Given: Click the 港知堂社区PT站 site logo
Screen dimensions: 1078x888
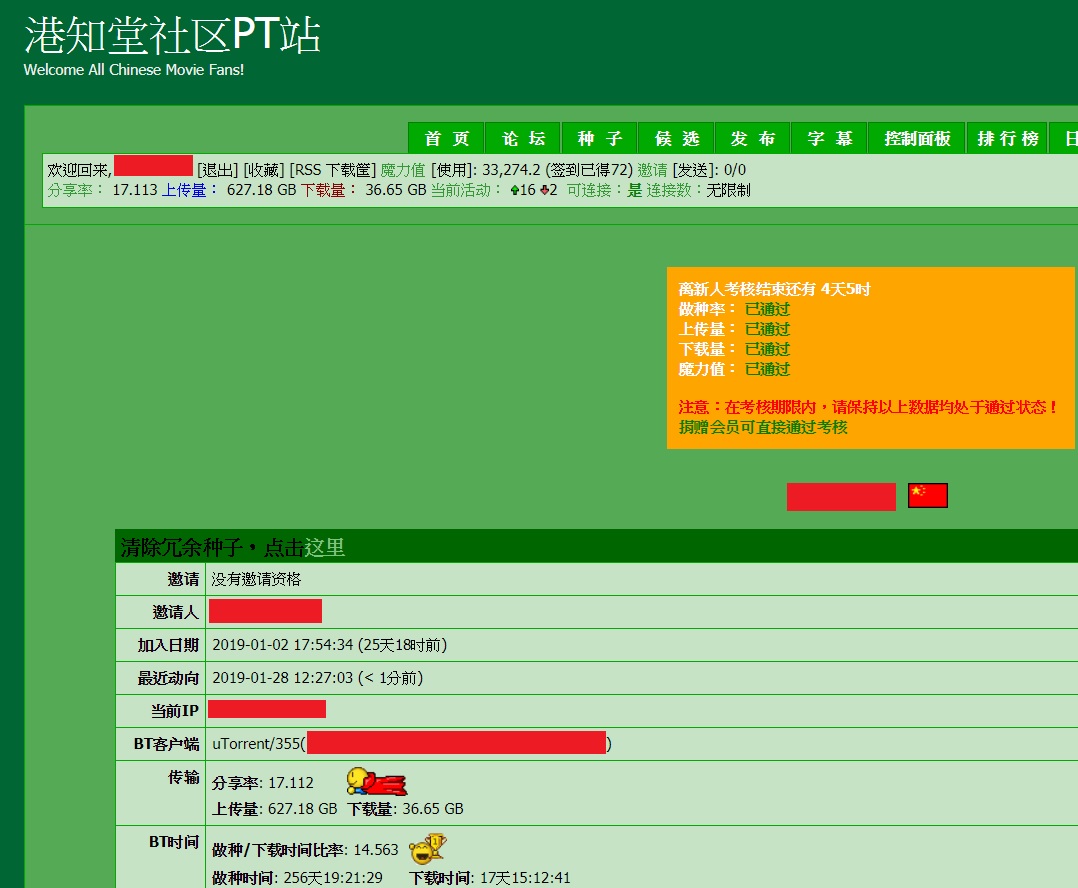Looking at the screenshot, I should 173,35.
